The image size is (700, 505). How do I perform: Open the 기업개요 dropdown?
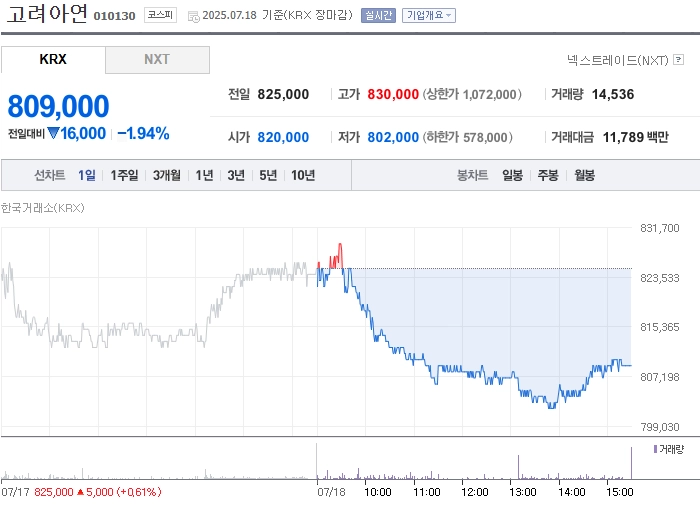(429, 16)
